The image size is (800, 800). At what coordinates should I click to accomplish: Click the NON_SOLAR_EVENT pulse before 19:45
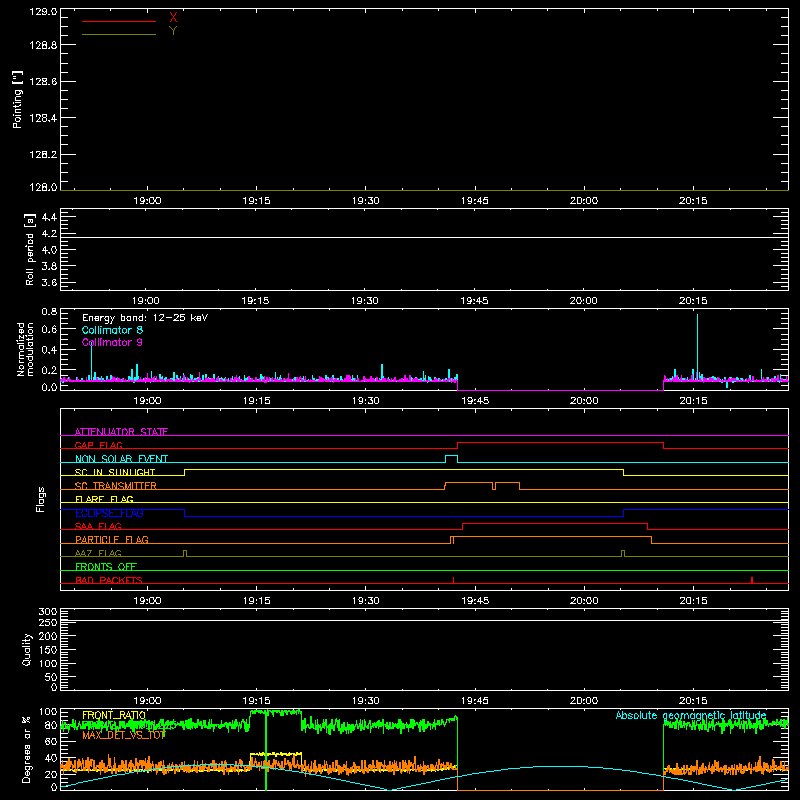(x=452, y=459)
